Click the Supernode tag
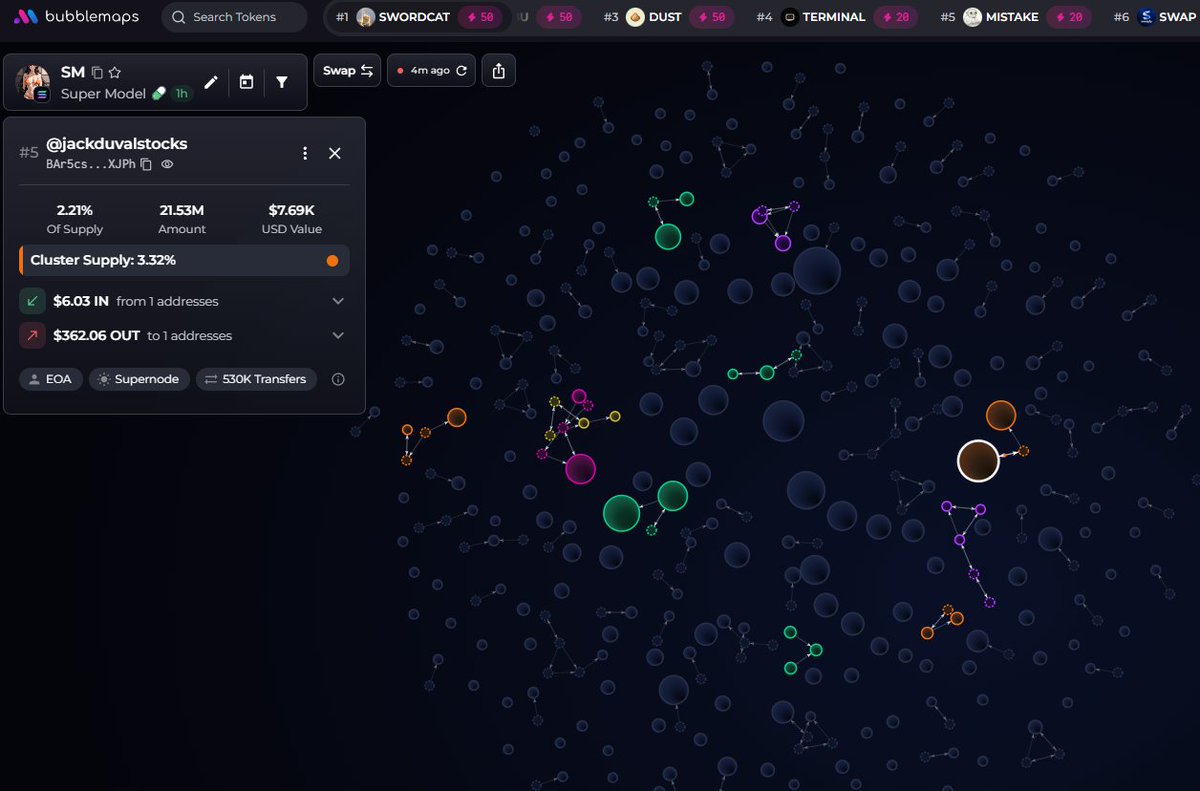Viewport: 1200px width, 791px height. click(x=139, y=379)
